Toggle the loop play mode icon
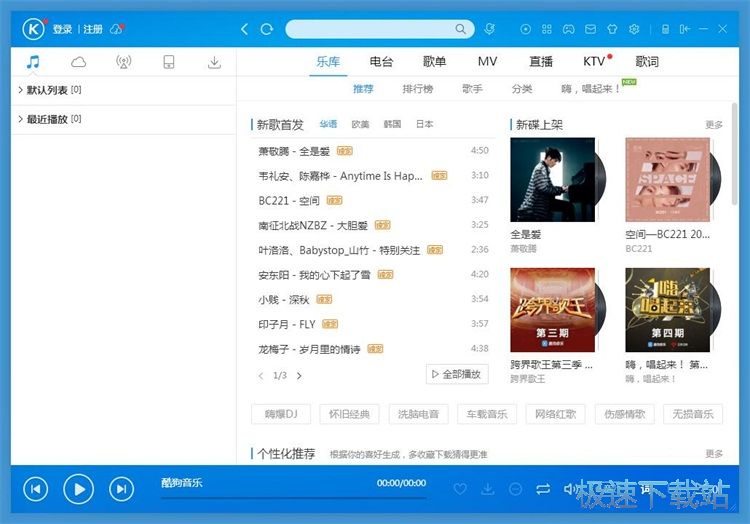 coord(543,489)
